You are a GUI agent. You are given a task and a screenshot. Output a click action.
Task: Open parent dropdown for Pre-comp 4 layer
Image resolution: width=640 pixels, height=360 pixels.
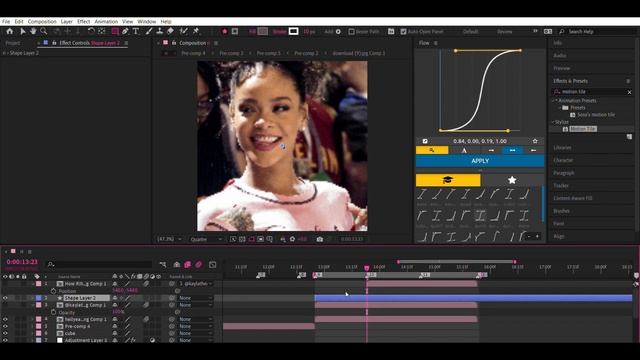click(196, 326)
